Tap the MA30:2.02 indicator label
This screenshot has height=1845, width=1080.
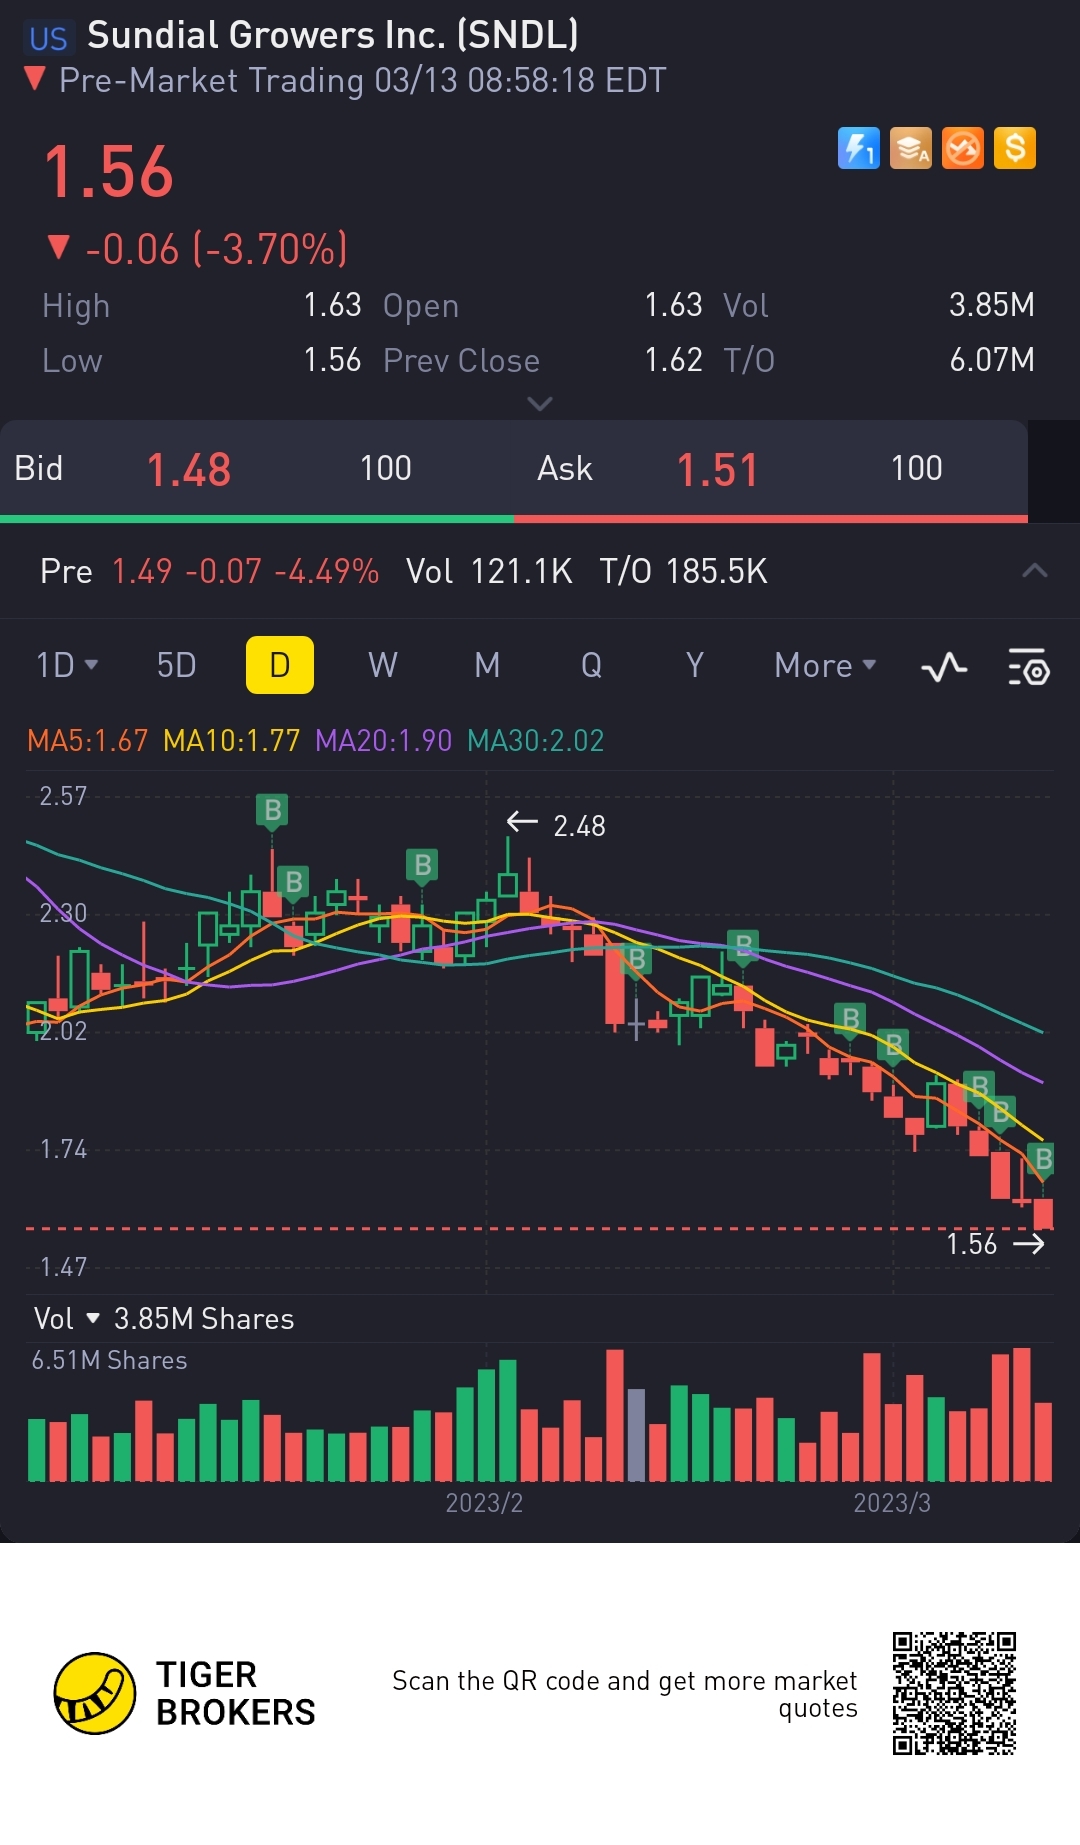(x=536, y=741)
